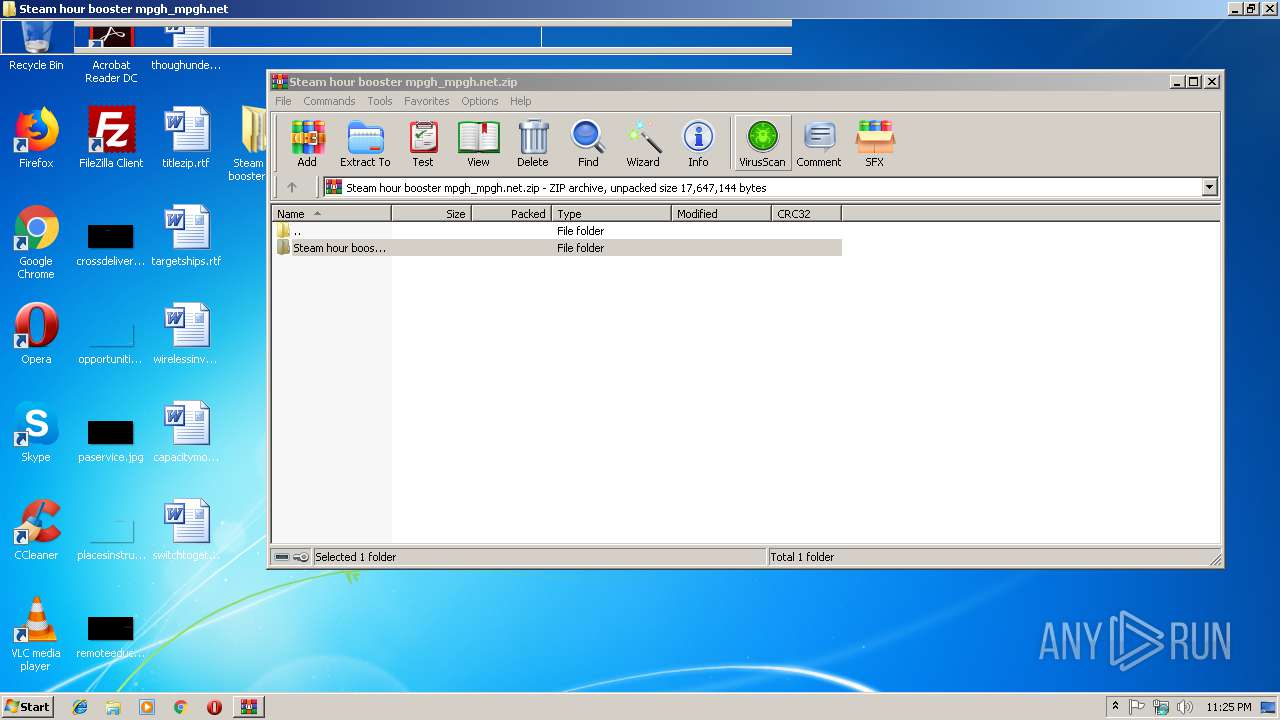Sort by the Name column header
This screenshot has height=720, width=1280.
click(332, 213)
